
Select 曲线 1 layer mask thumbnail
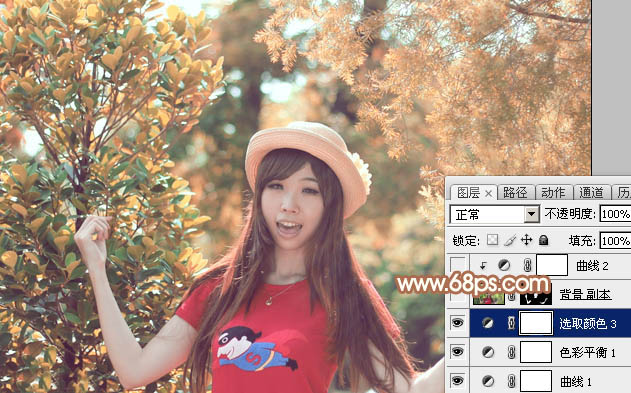[x=536, y=381]
